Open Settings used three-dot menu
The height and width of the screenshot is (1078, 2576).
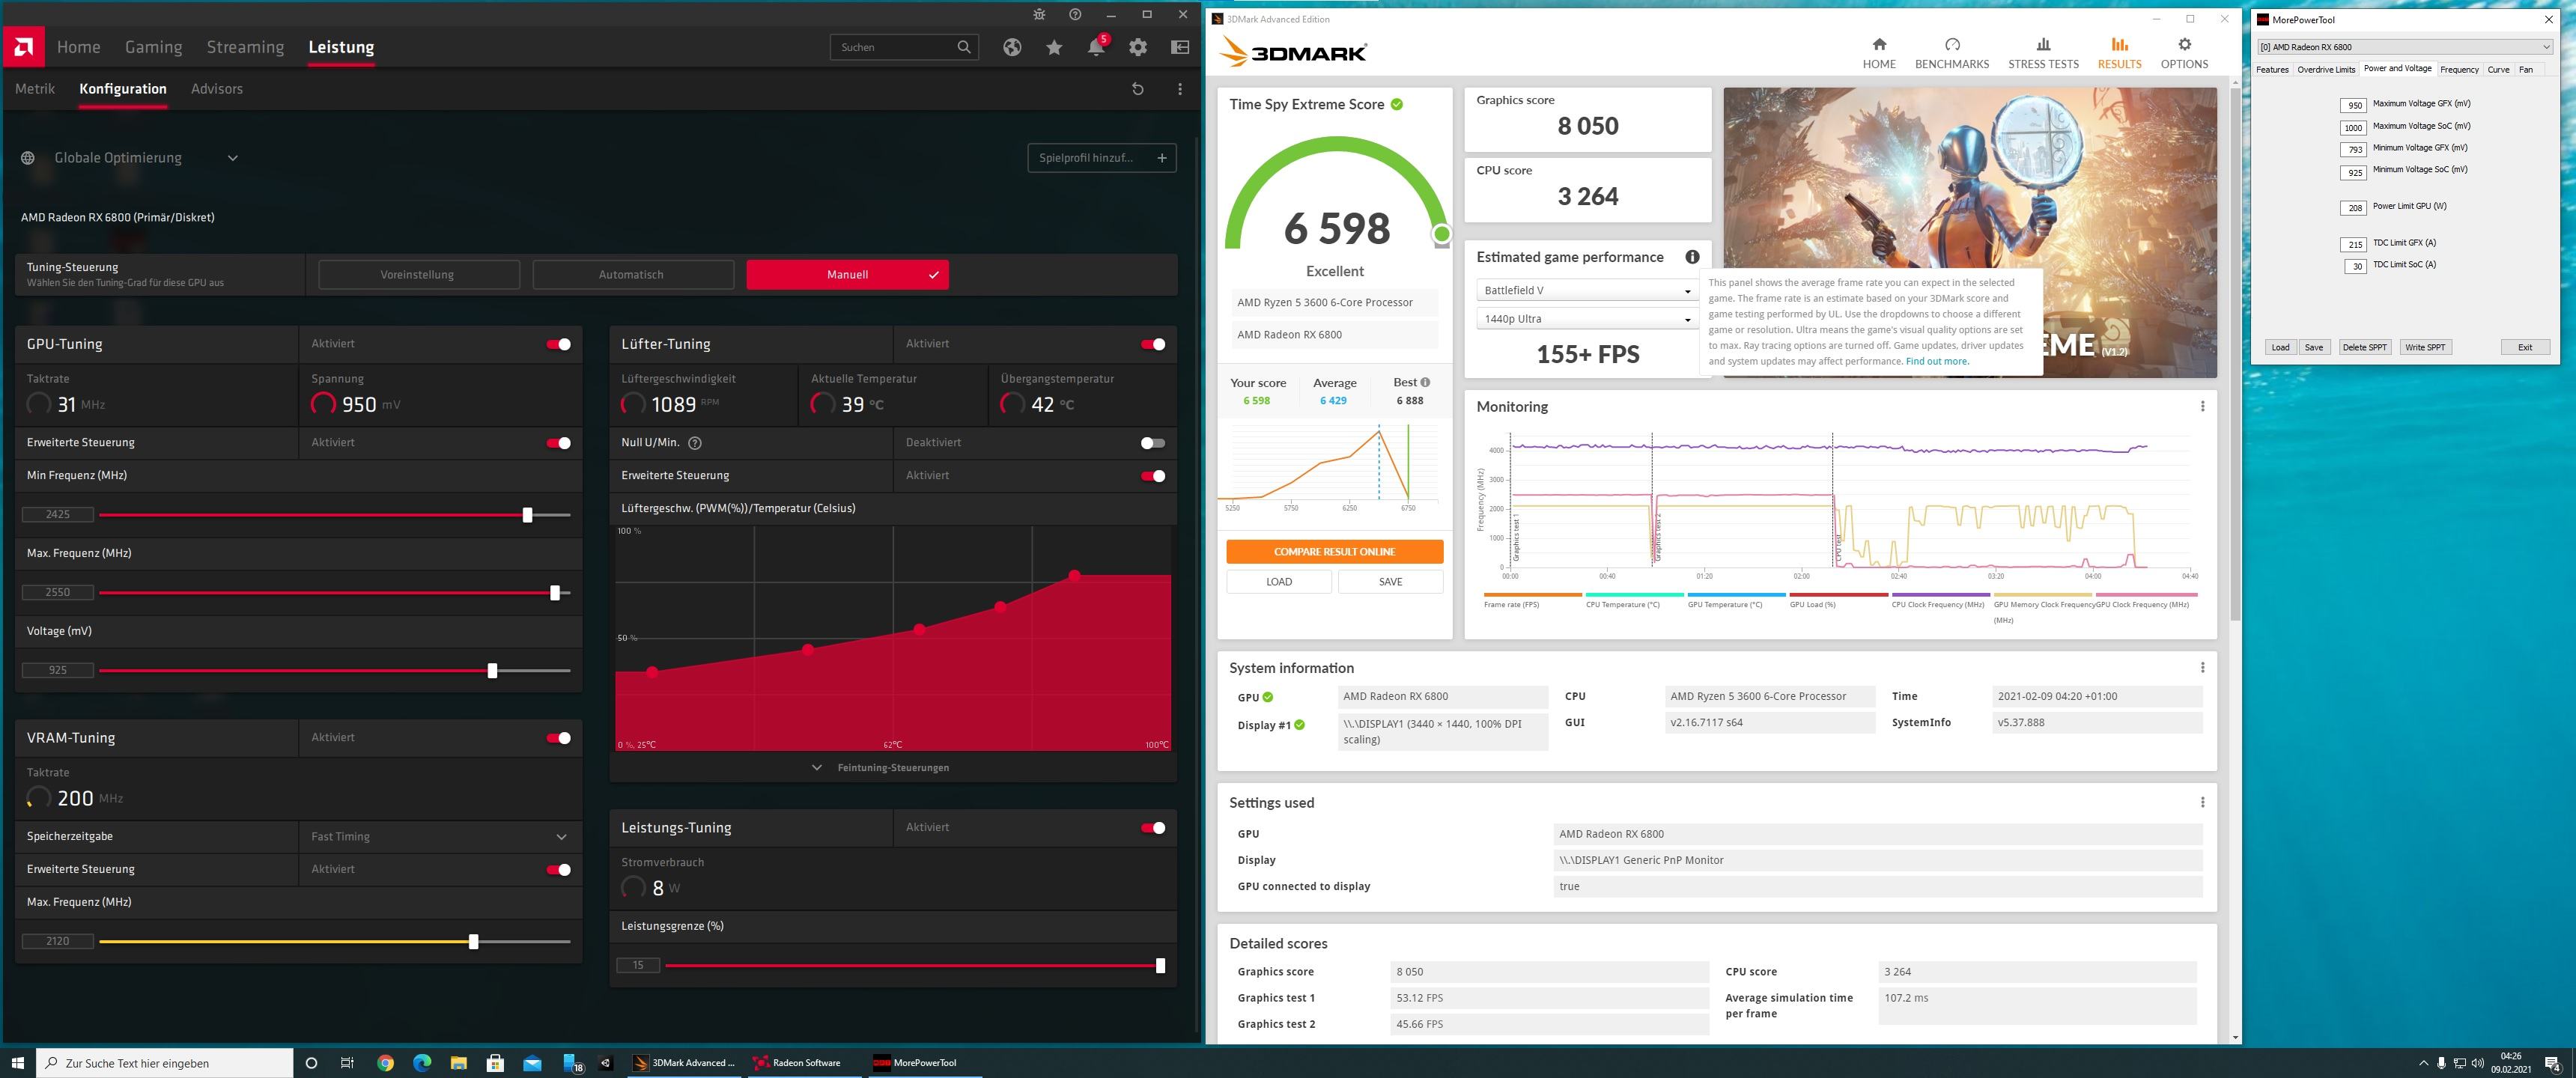2202,802
